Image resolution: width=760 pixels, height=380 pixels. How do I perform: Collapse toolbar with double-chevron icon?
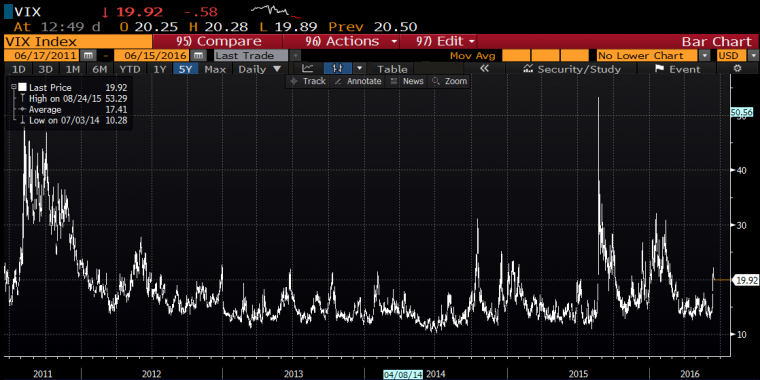click(x=484, y=69)
